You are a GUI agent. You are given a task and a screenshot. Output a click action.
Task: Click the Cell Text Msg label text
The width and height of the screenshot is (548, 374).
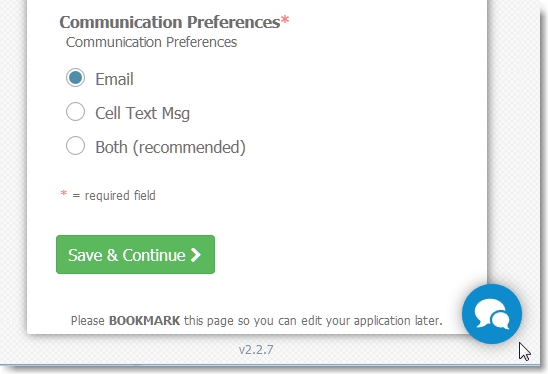point(143,113)
